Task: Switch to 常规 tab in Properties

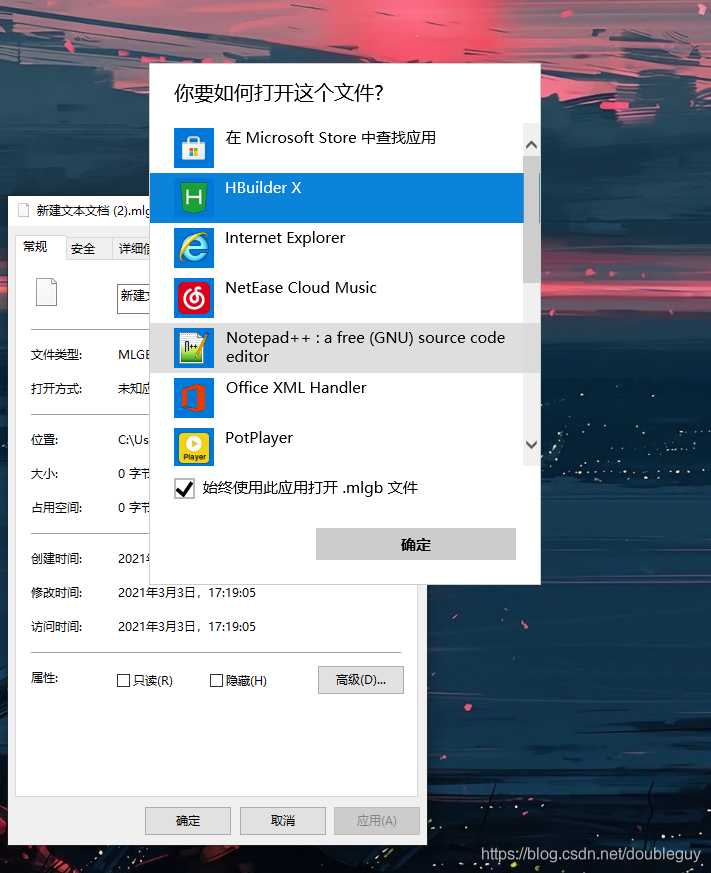Action: click(x=41, y=247)
